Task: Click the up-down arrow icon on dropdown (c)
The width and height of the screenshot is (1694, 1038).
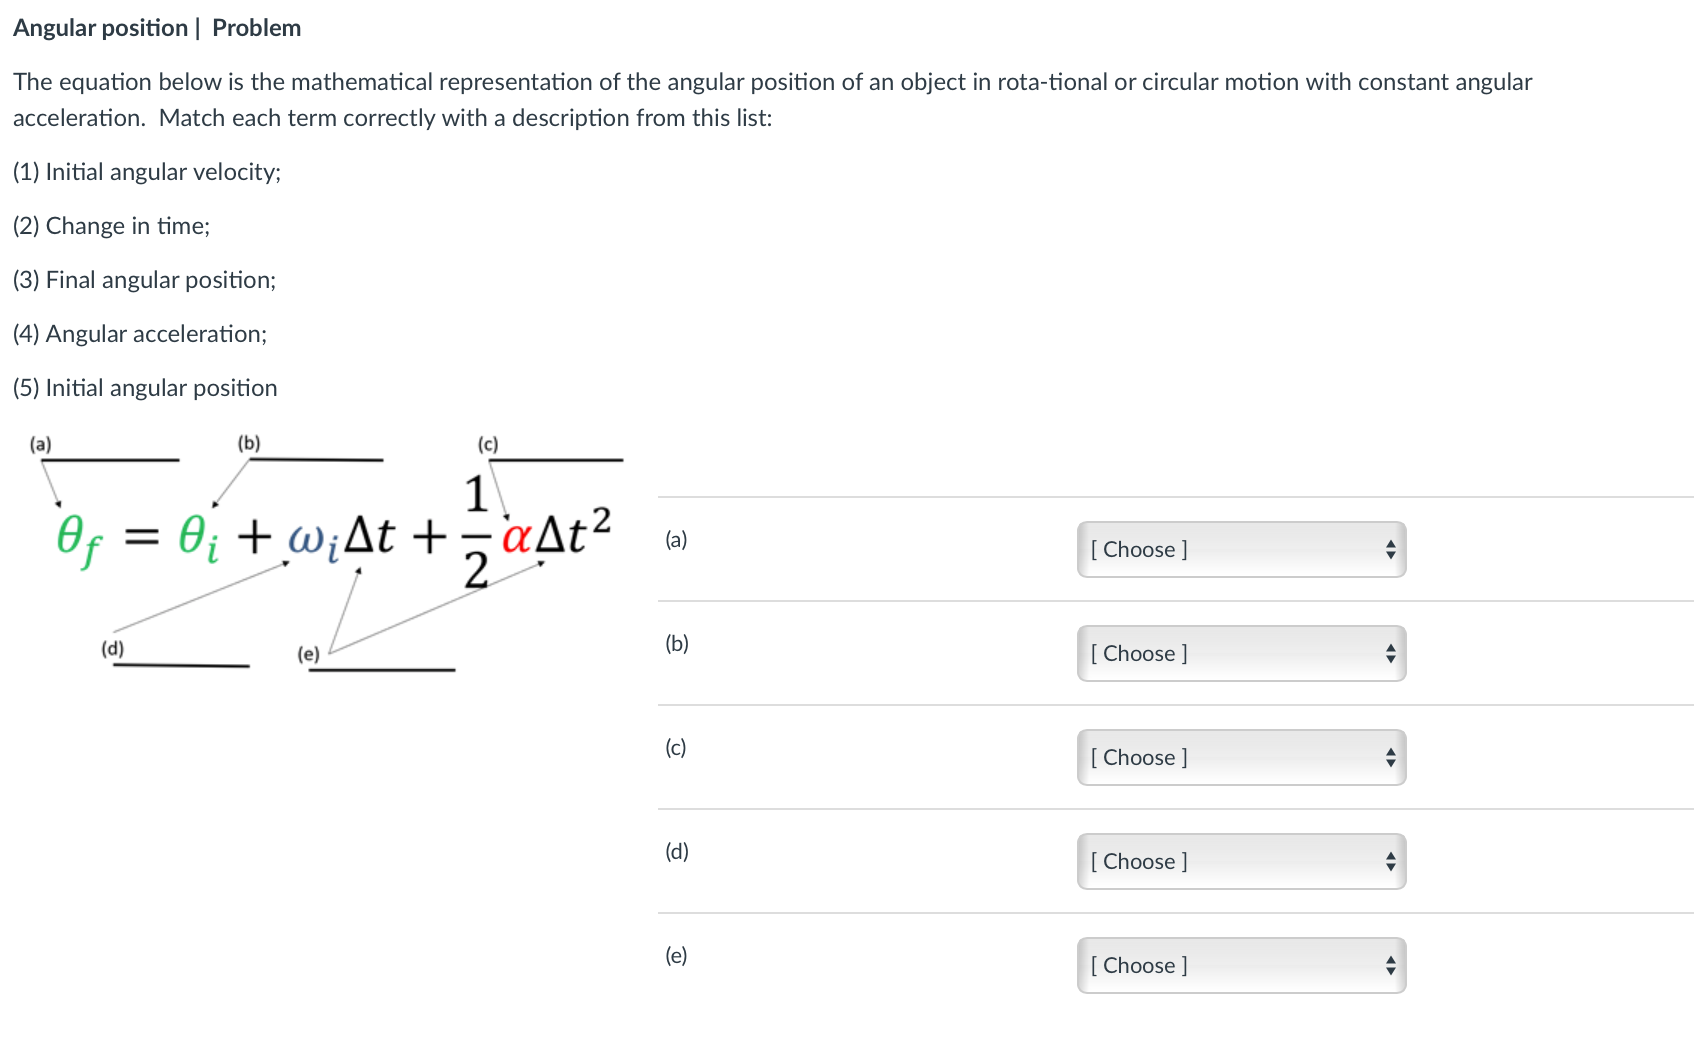Action: tap(1389, 757)
